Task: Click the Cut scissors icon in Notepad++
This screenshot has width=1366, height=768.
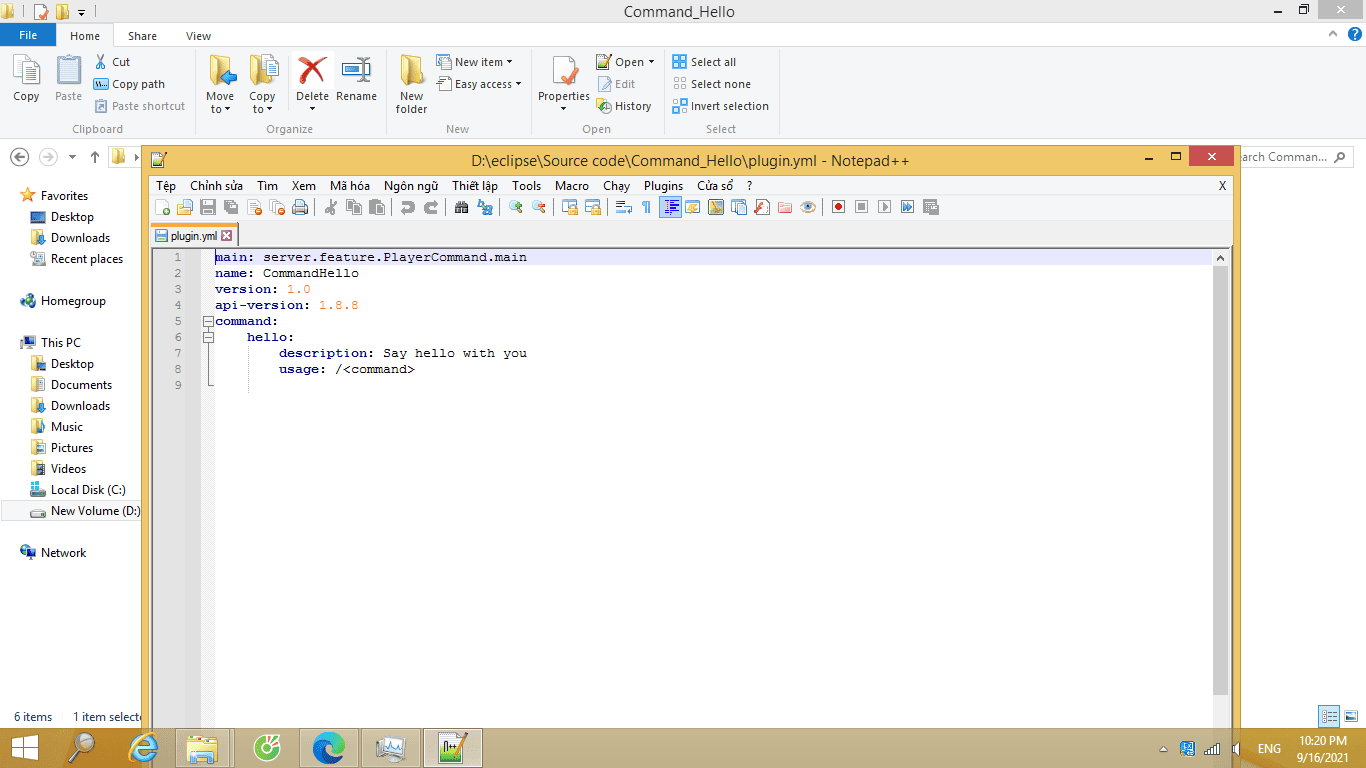Action: coord(330,207)
